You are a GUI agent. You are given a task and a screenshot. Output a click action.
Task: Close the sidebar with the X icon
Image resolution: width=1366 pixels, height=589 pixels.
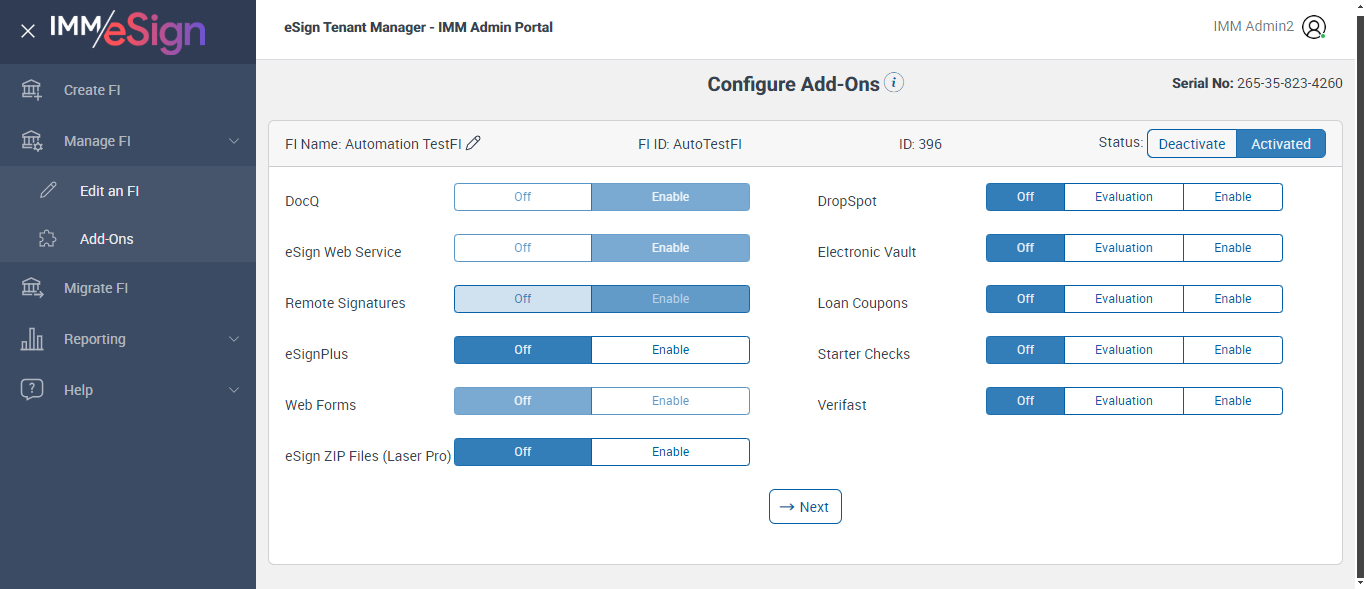coord(28,31)
